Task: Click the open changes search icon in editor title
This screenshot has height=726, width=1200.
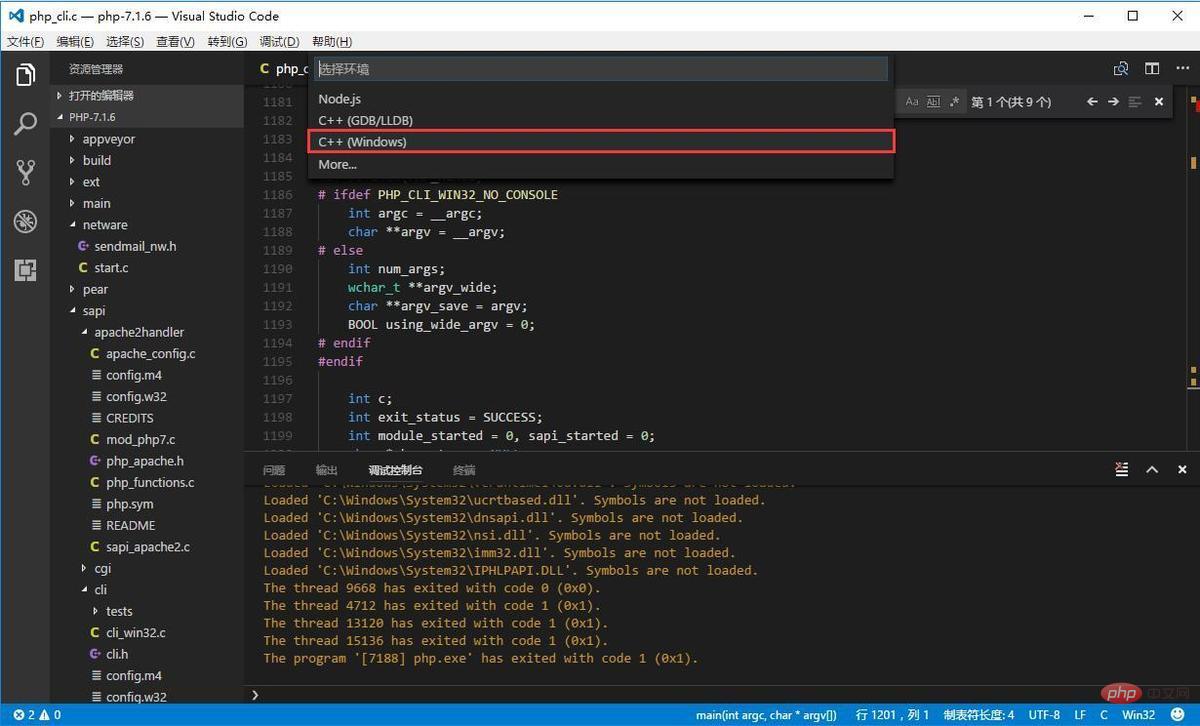Action: click(x=1121, y=69)
